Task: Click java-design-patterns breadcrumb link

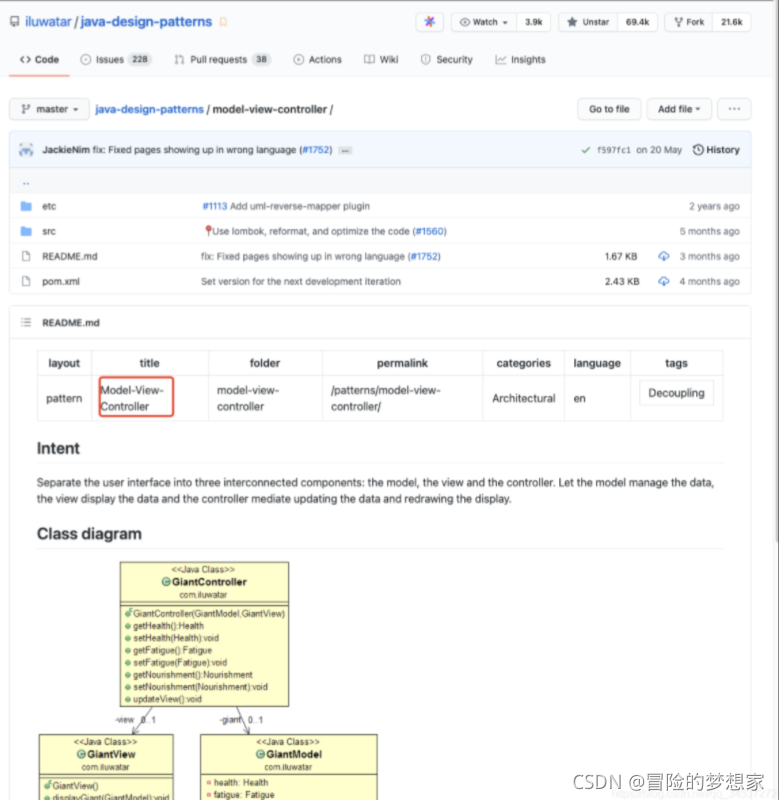Action: pos(149,109)
